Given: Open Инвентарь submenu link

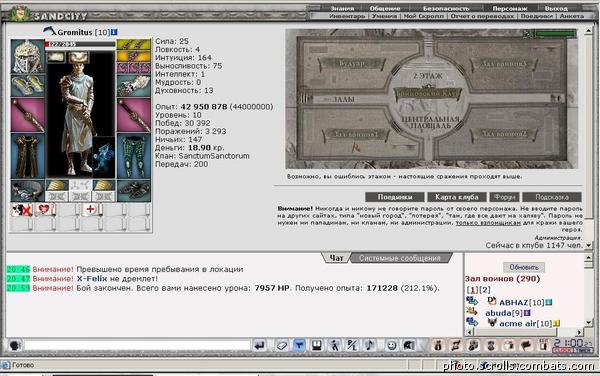Looking at the screenshot, I should [347, 16].
